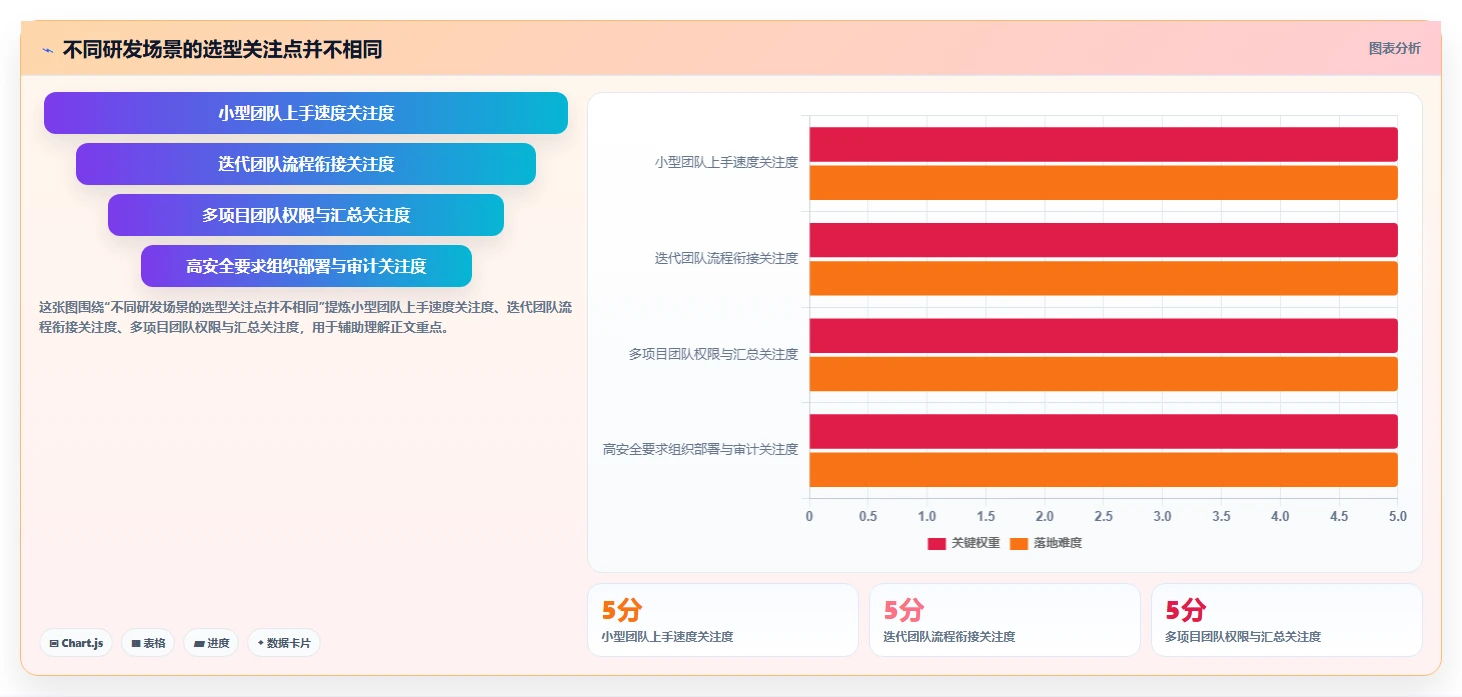This screenshot has width=1462, height=697.
Task: Click the orange bar for 多项目团队权限与汇总关注度
Action: click(1103, 374)
